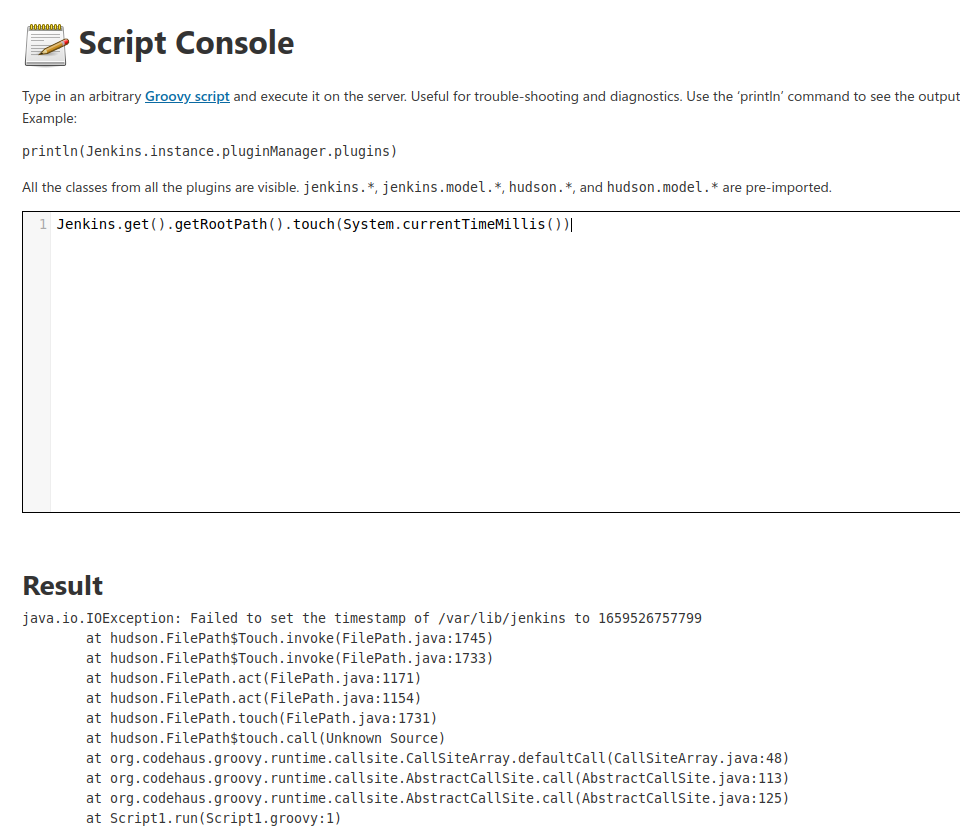Click the java.io.IOException error message line
This screenshot has width=960, height=830.
click(362, 618)
